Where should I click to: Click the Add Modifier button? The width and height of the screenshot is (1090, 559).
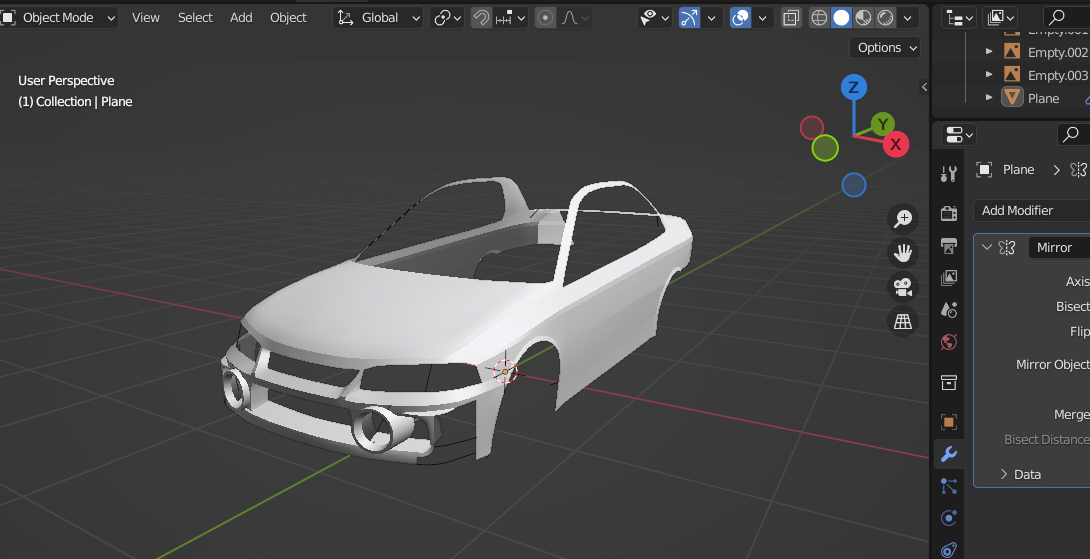pyautogui.click(x=1032, y=210)
